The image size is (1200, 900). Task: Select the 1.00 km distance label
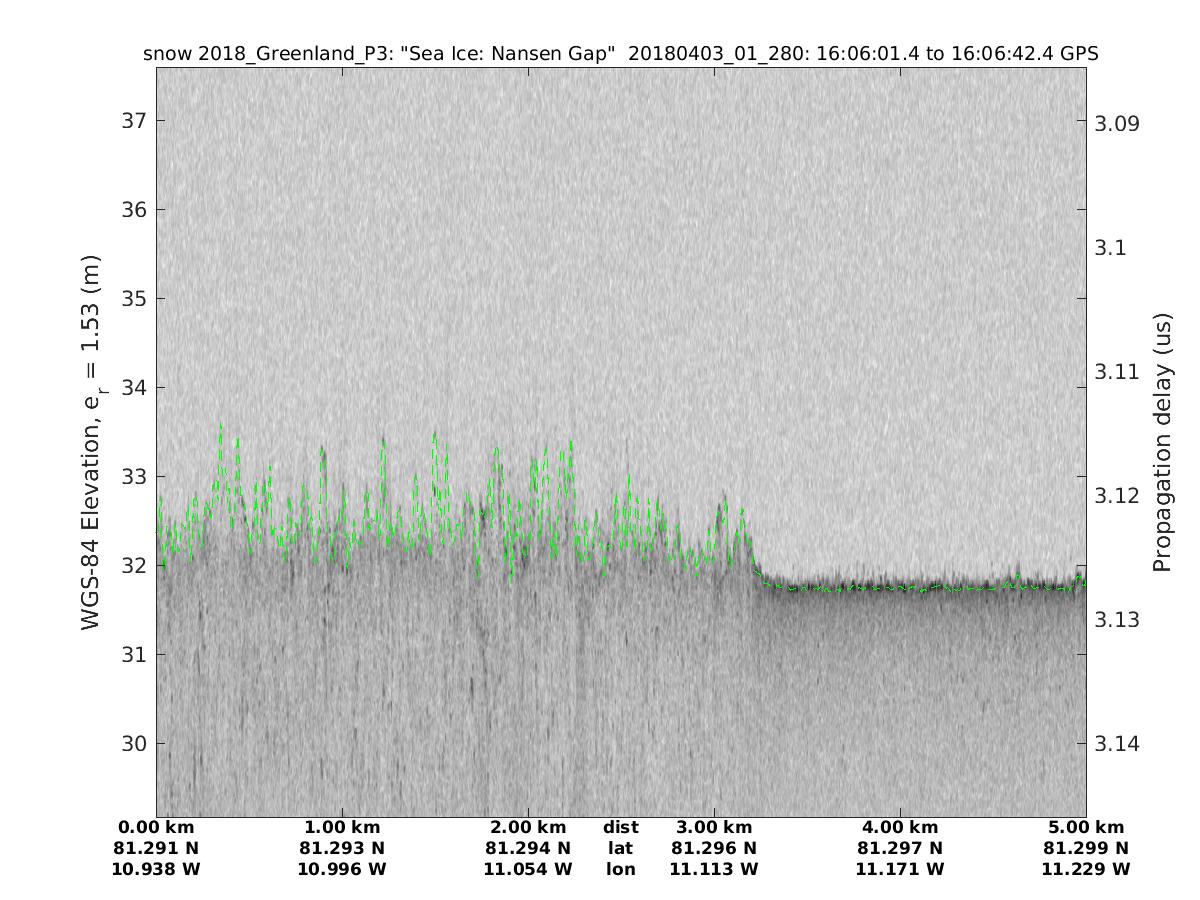(x=342, y=828)
